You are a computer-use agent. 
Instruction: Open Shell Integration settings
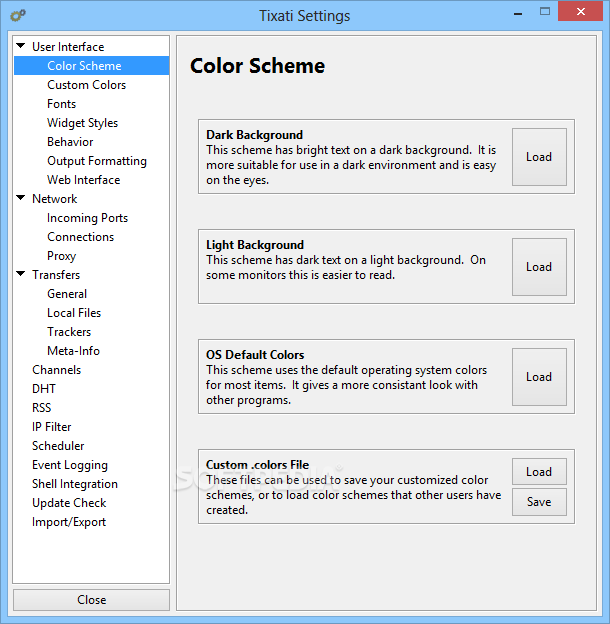click(x=75, y=484)
